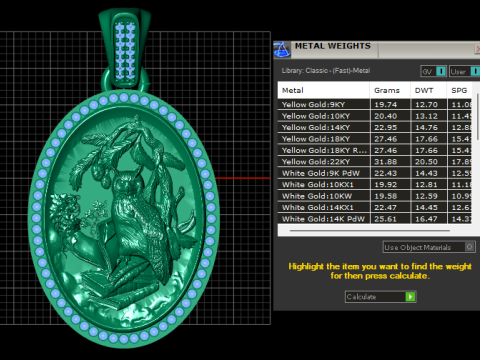
Task: Click the Calculate button
Action: tap(380, 297)
